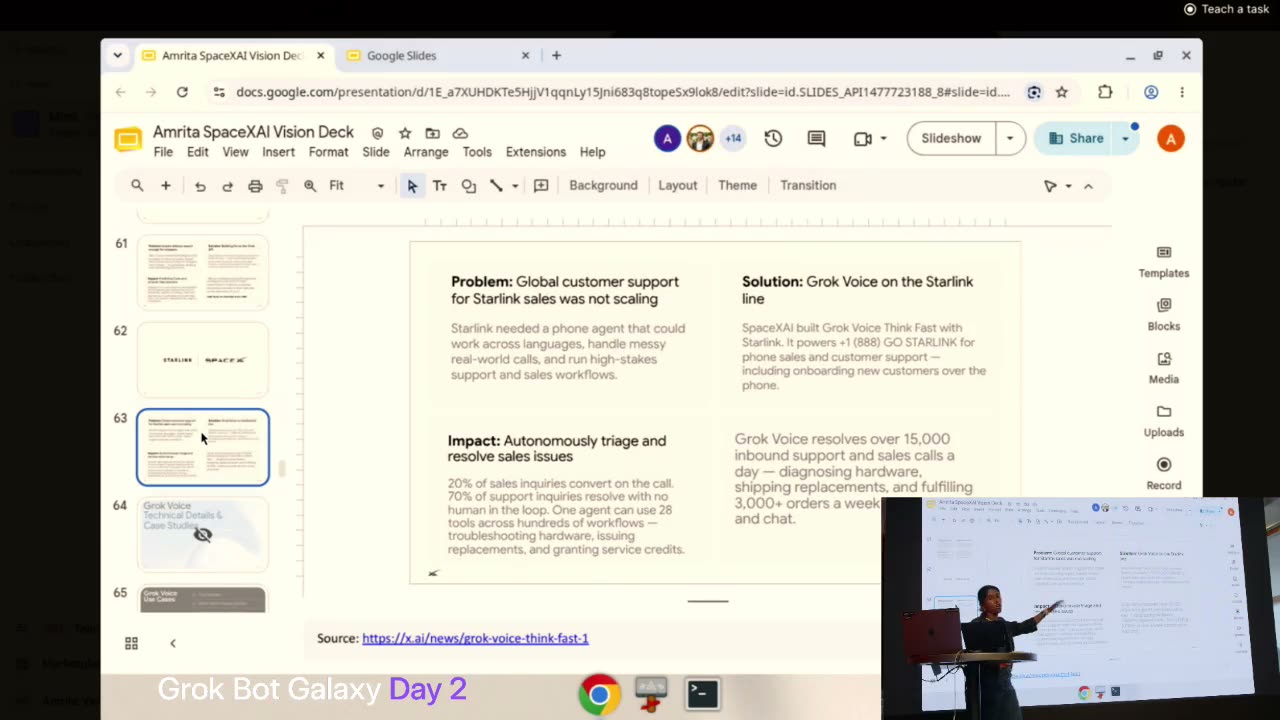Open the comments history panel
Screen dimensions: 1280x720
816,139
